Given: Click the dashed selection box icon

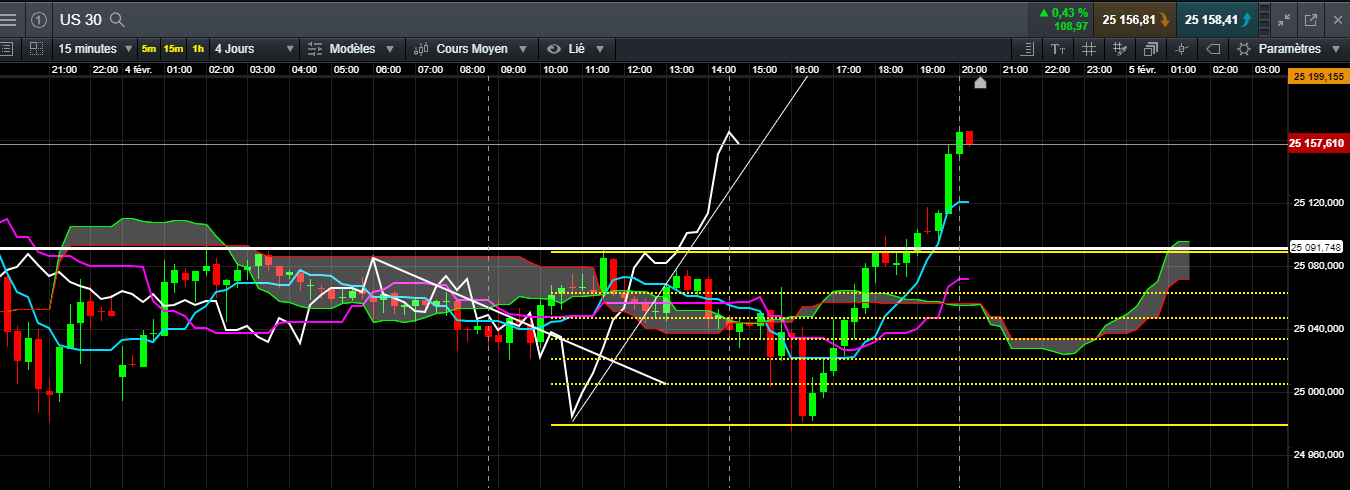Looking at the screenshot, I should point(36,48).
